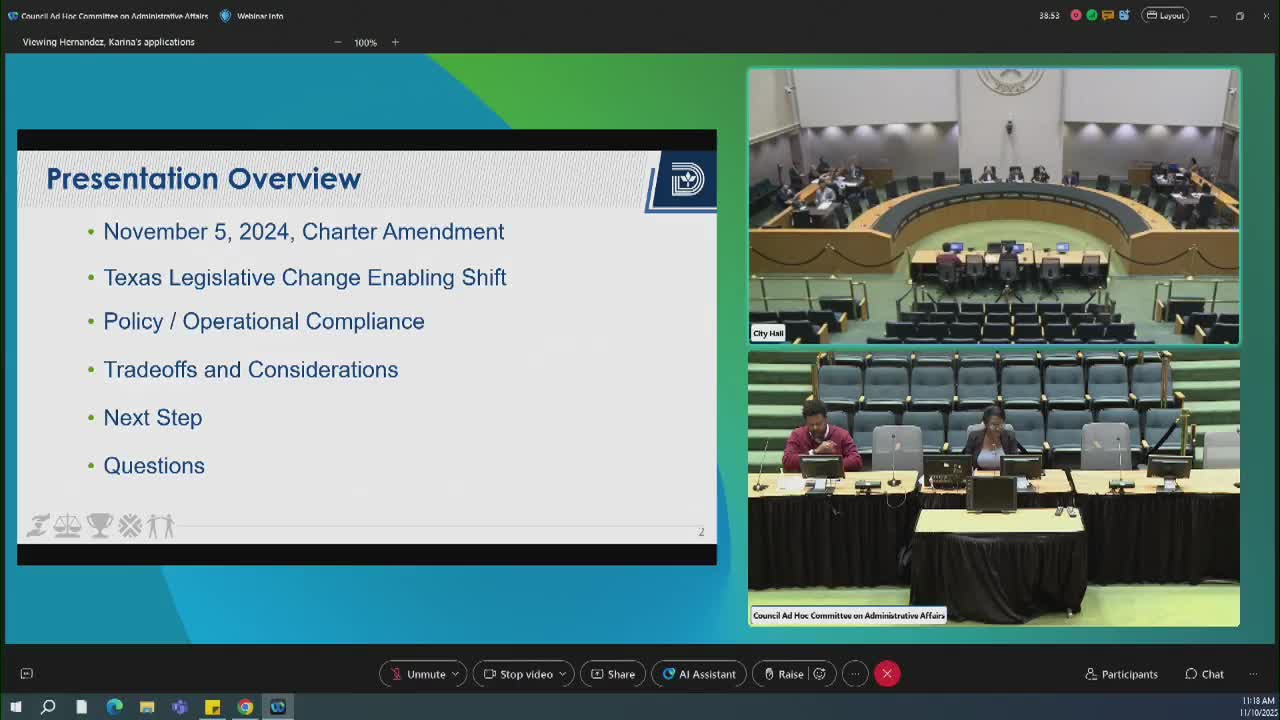Open the Layout menu
This screenshot has height=720, width=1280.
[x=1165, y=15]
